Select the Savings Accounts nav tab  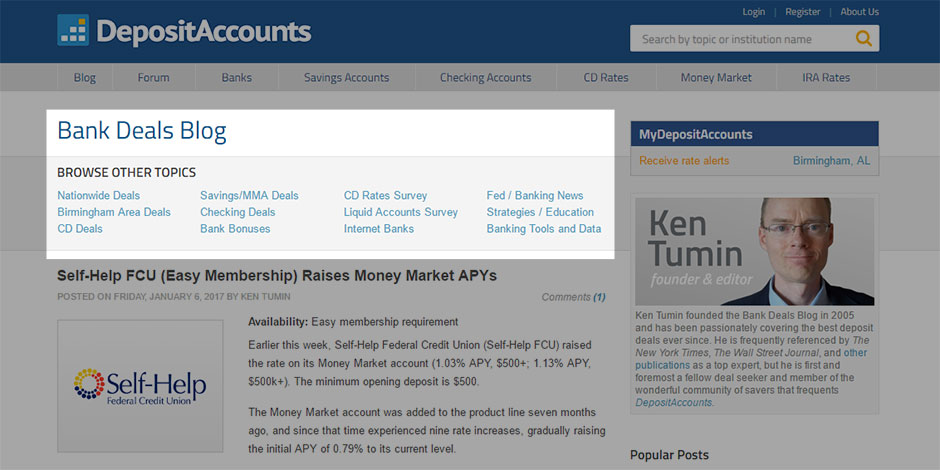click(x=347, y=77)
